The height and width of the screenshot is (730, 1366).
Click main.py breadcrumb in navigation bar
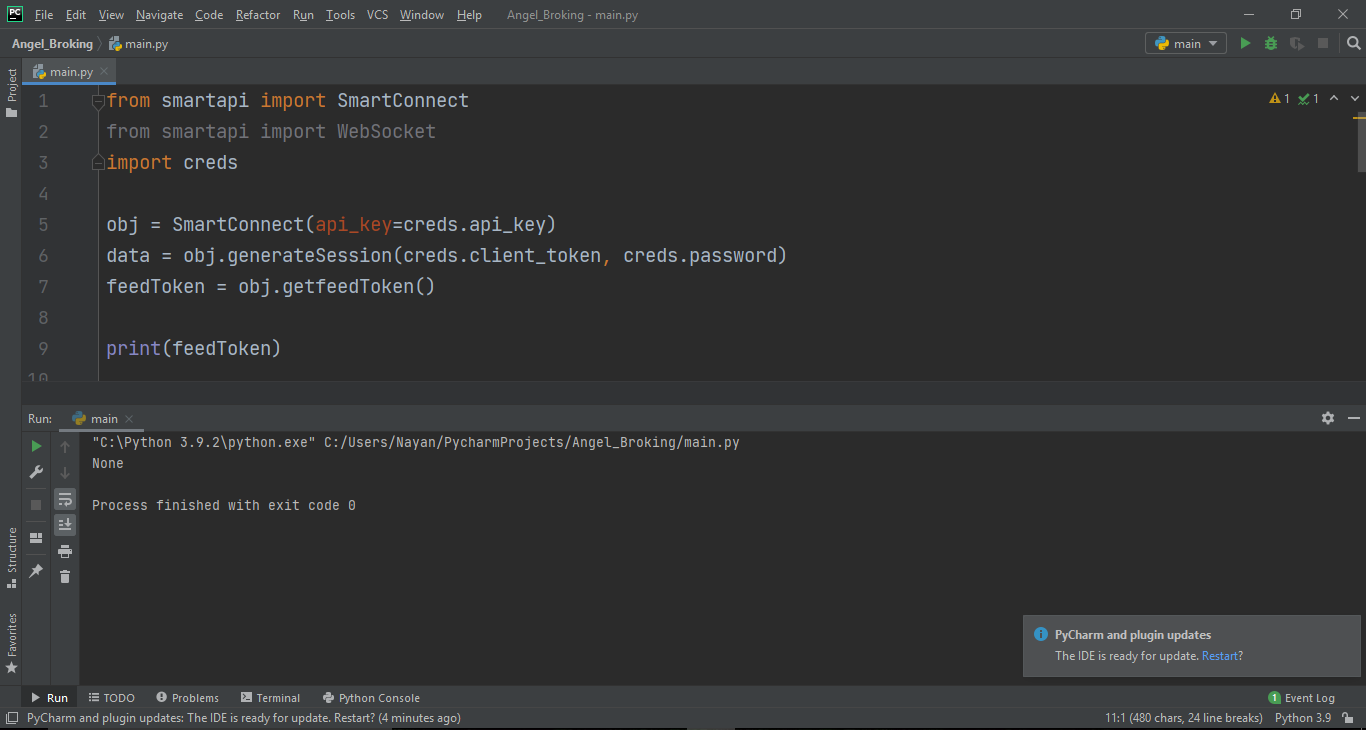[x=138, y=43]
